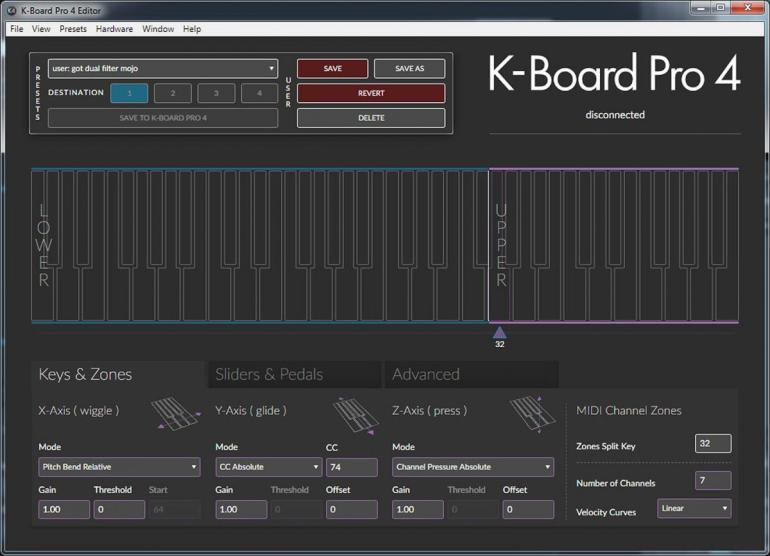
Task: Click the 'Velocity Curves' label
Action: click(x=606, y=512)
